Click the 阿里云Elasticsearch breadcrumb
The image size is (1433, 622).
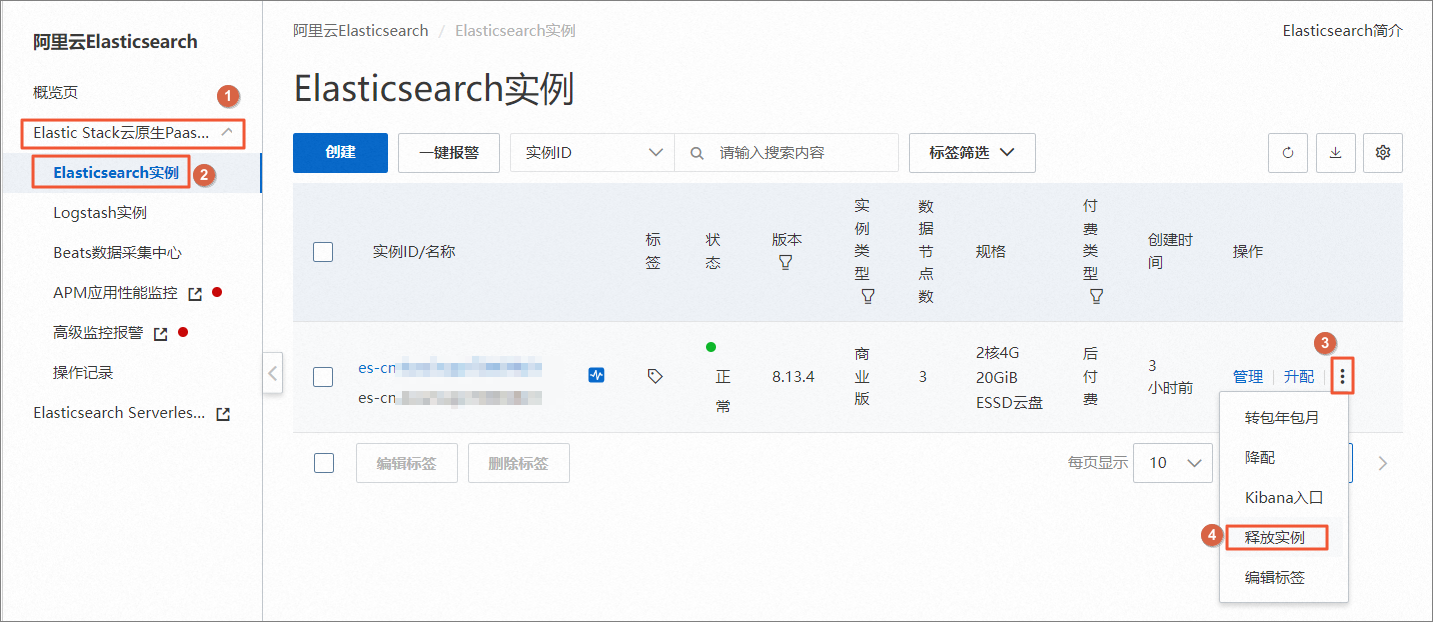coord(361,31)
